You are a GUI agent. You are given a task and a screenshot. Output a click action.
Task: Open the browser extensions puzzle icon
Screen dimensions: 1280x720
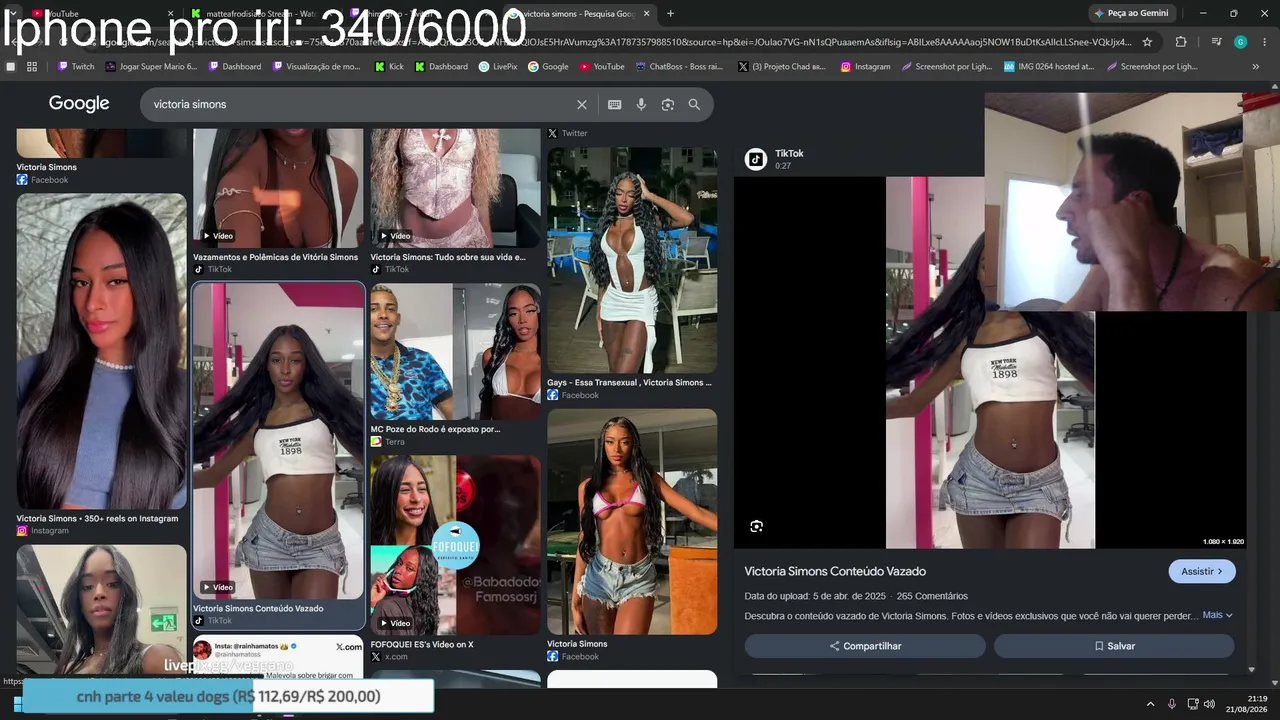pos(1181,42)
